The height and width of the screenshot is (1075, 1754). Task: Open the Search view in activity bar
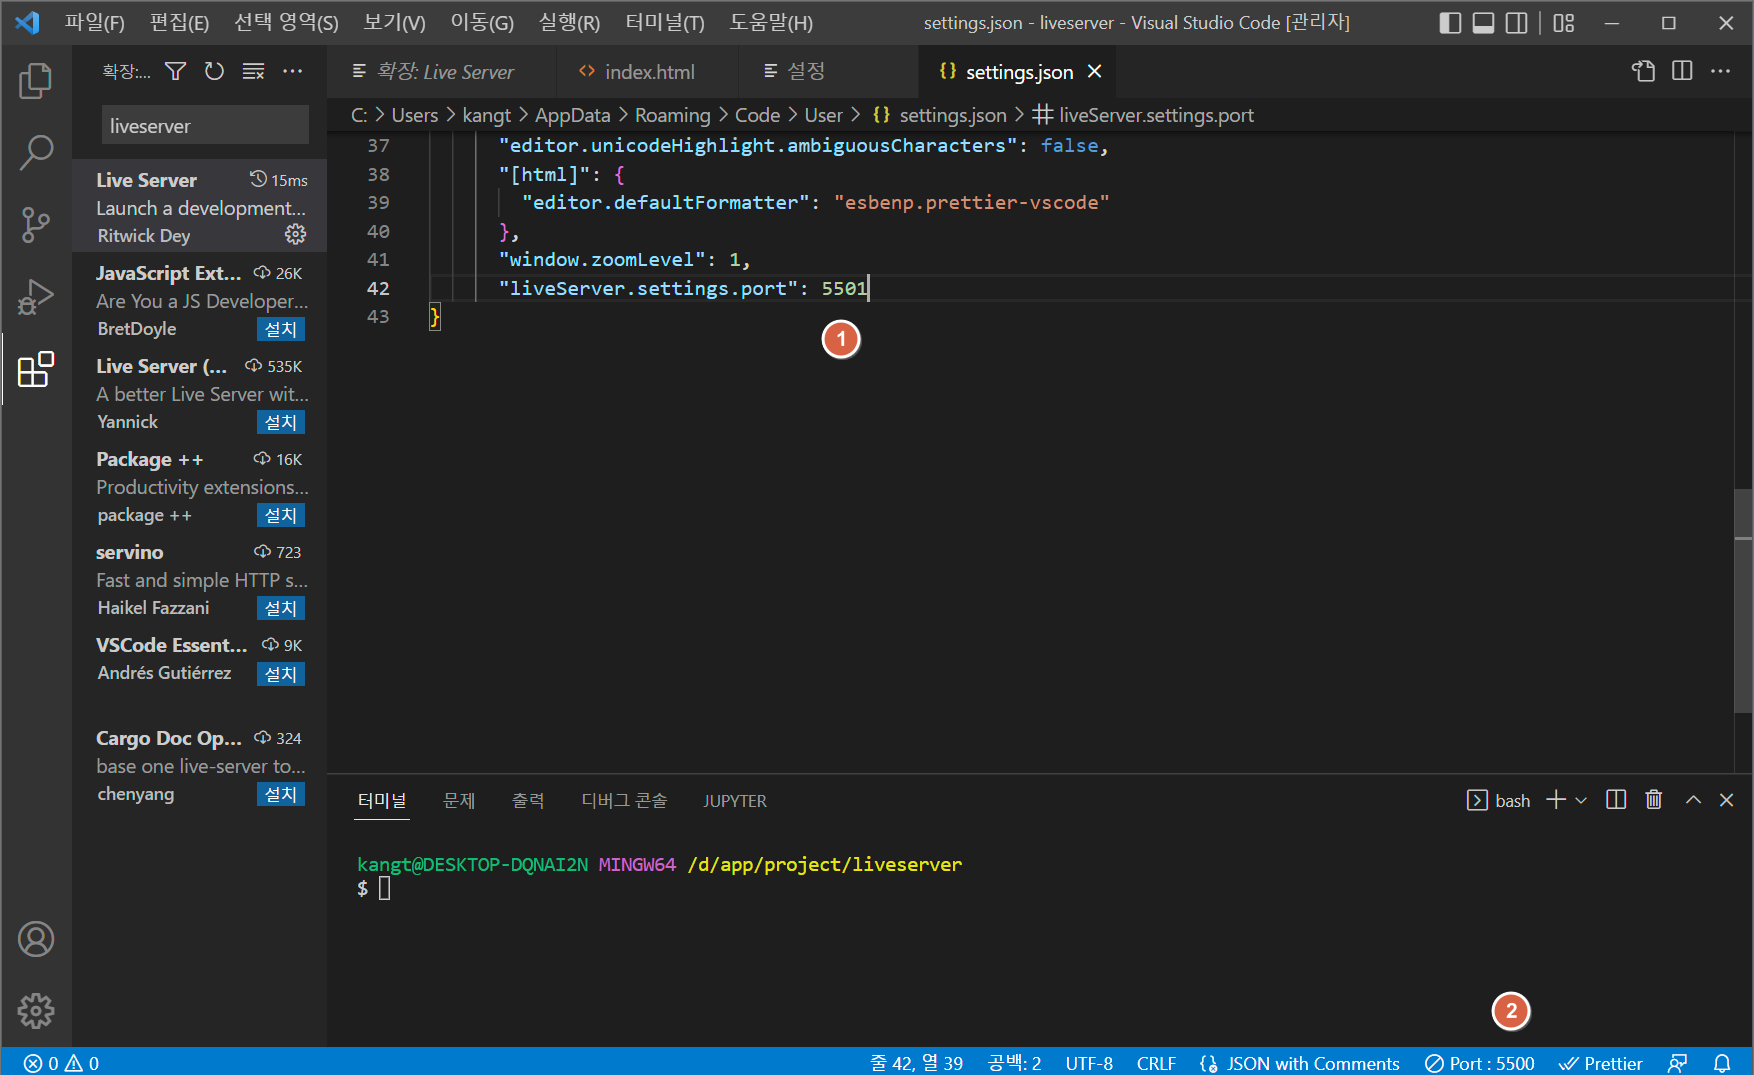pos(36,153)
